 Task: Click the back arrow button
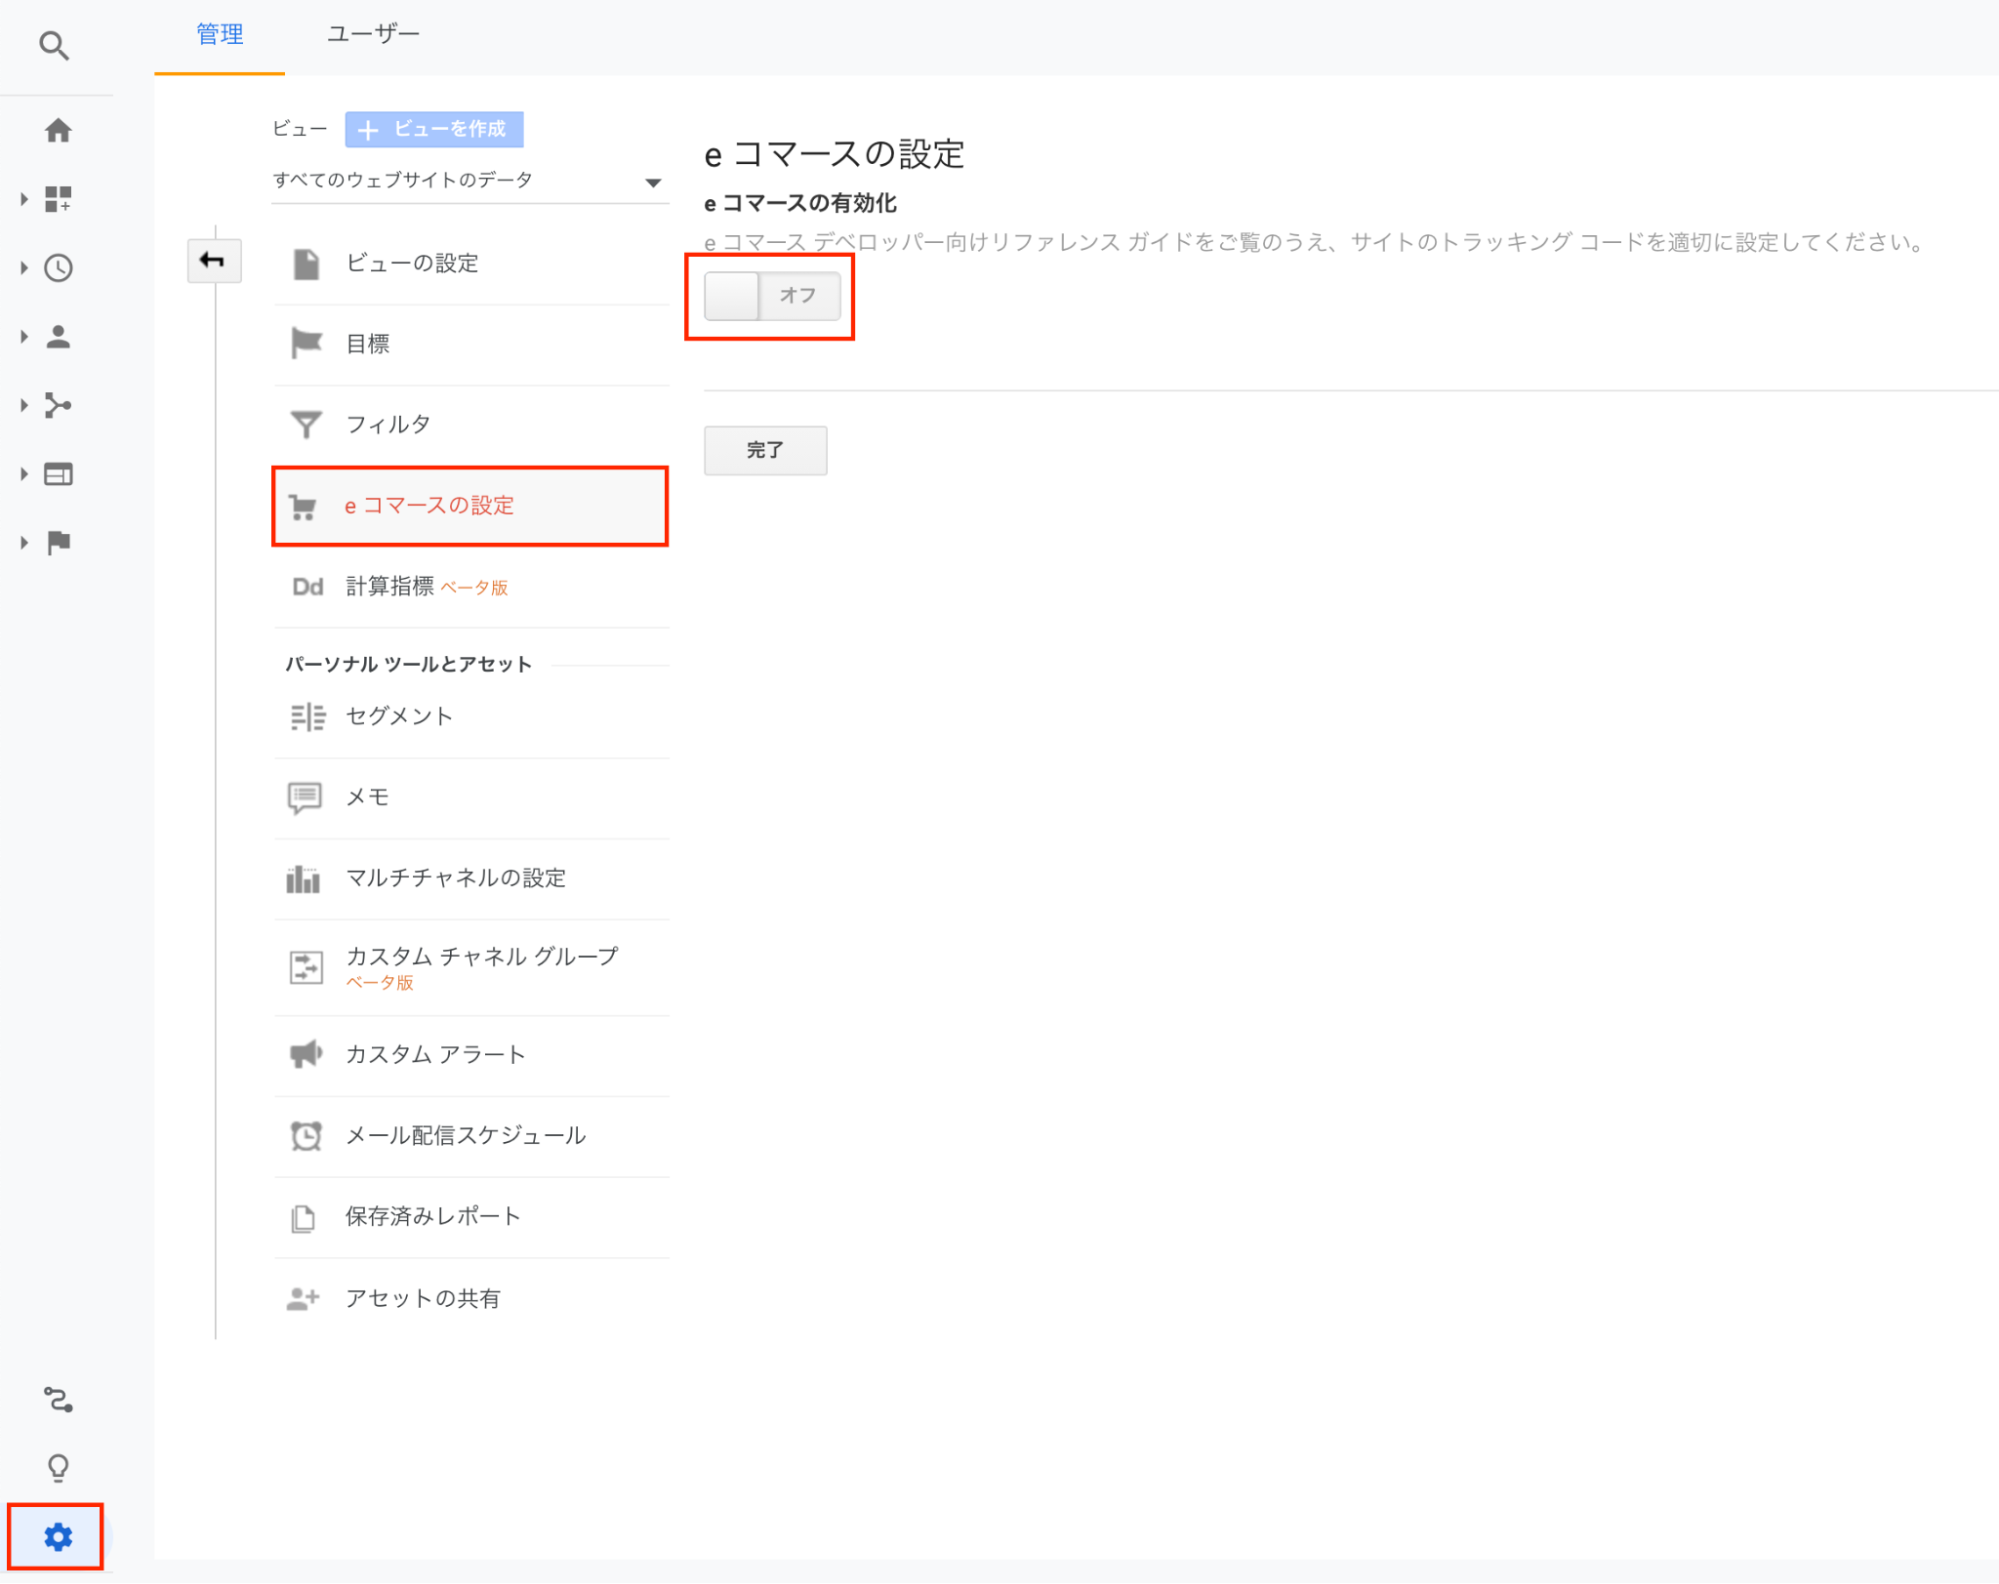(x=214, y=261)
